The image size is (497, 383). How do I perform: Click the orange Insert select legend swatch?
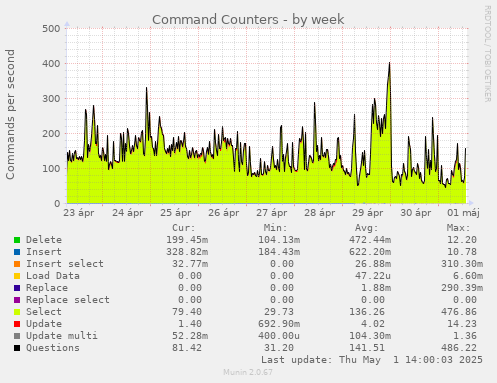click(17, 264)
